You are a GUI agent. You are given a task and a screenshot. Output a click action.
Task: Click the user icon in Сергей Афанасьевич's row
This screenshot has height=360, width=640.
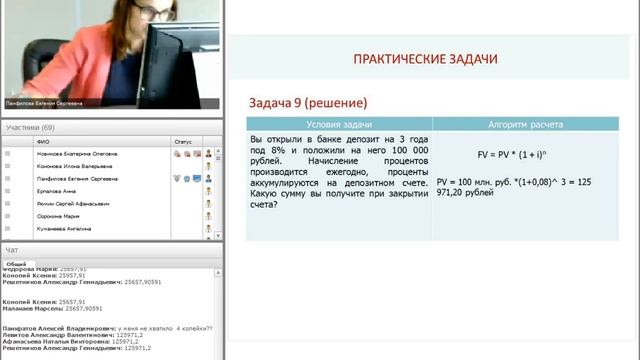[209, 204]
